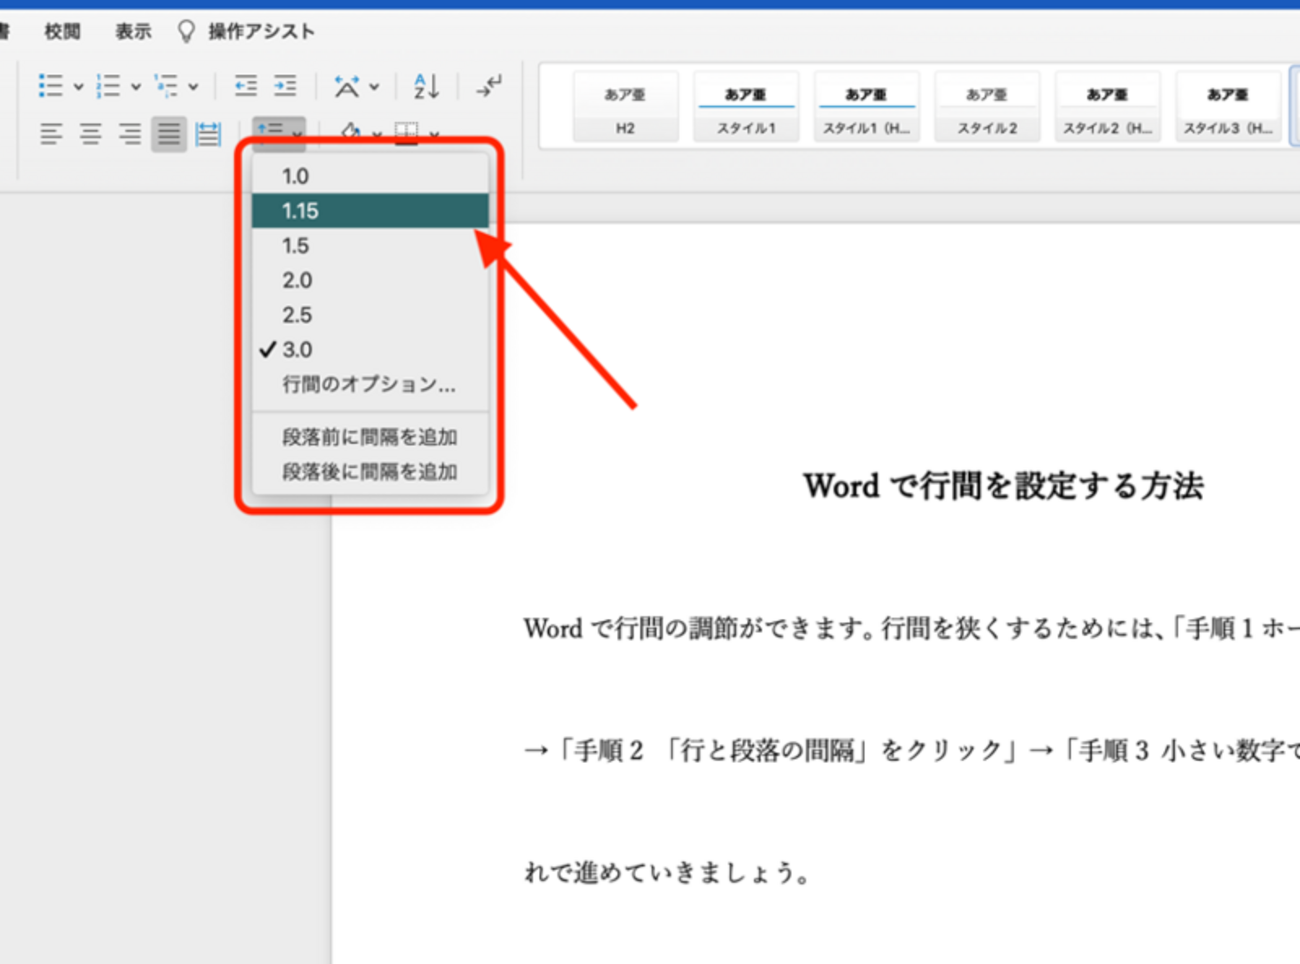Open the bullet list style dropdown arrow

pyautogui.click(x=78, y=87)
